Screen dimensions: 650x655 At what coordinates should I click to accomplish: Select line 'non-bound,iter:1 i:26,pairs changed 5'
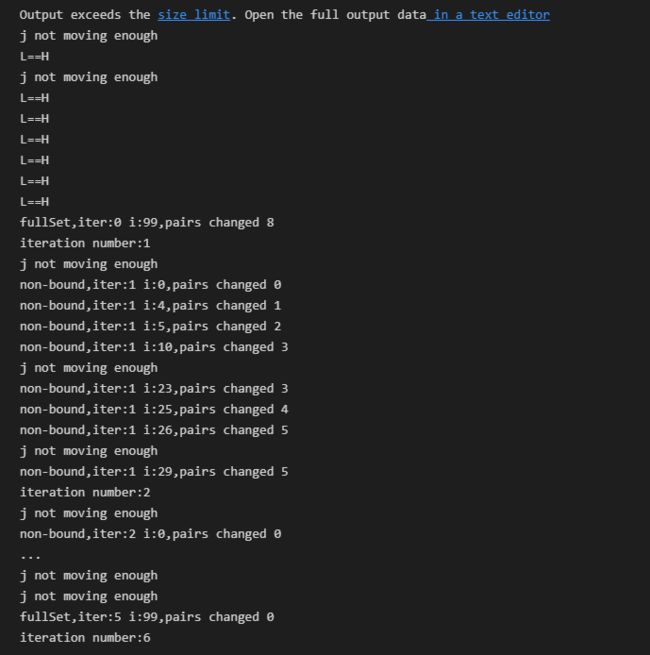tap(154, 430)
